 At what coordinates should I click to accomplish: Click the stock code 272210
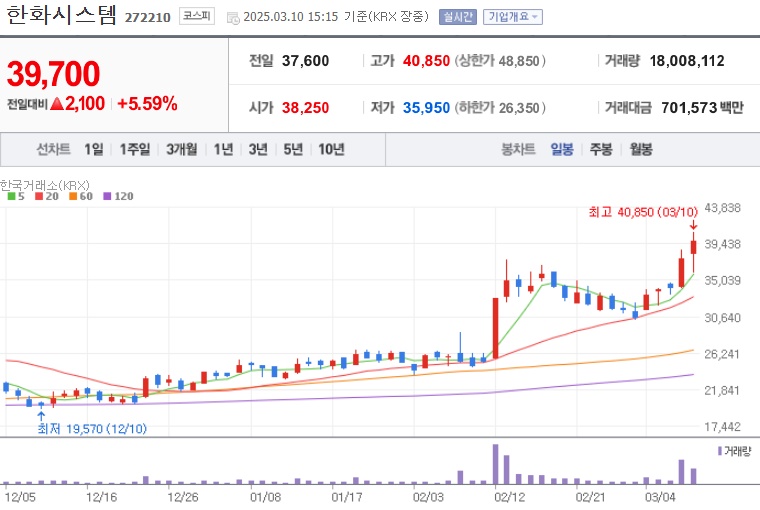pos(148,17)
